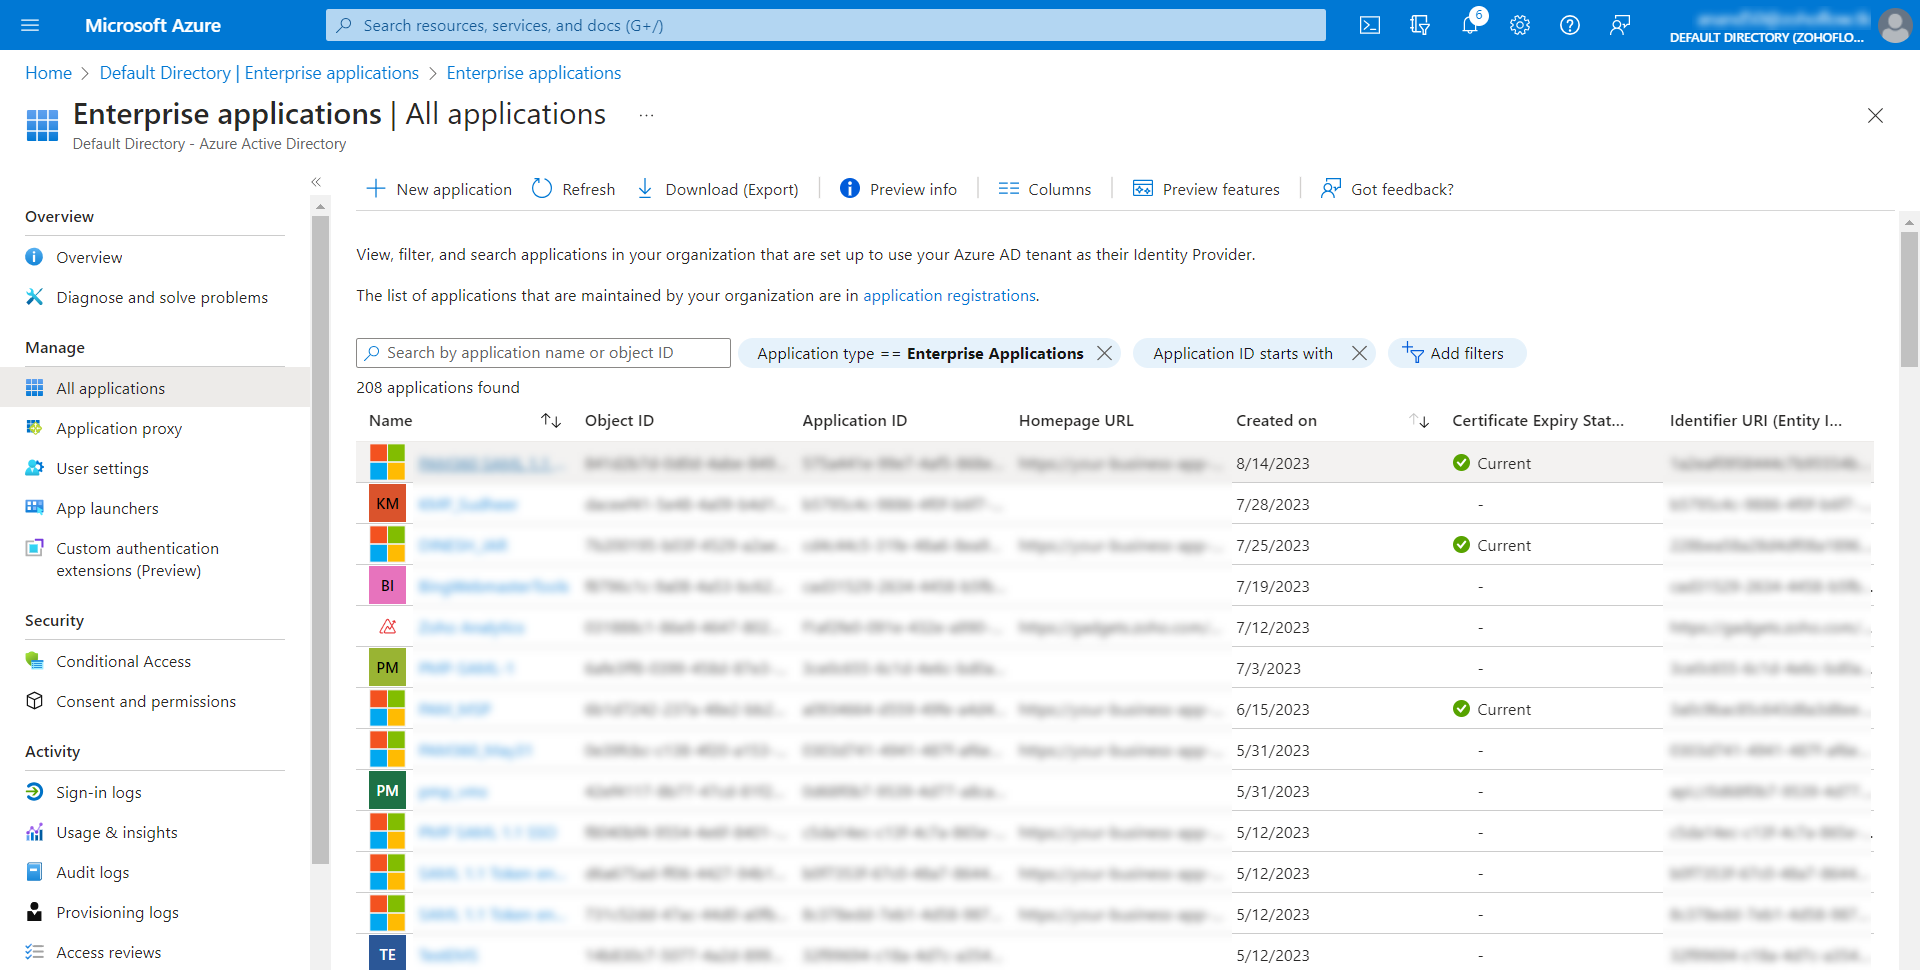
Task: Select Conditional Access in sidebar
Action: coord(123,661)
